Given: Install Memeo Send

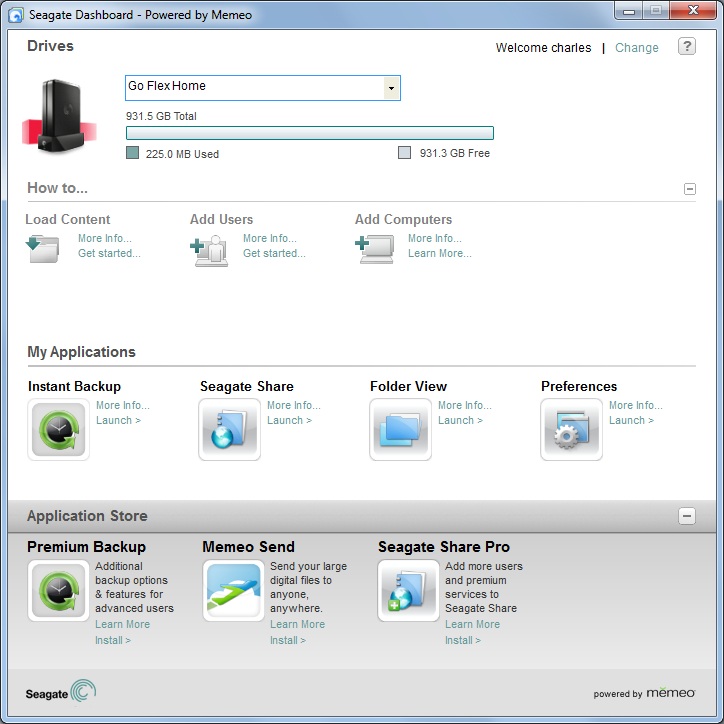Looking at the screenshot, I should pos(288,640).
